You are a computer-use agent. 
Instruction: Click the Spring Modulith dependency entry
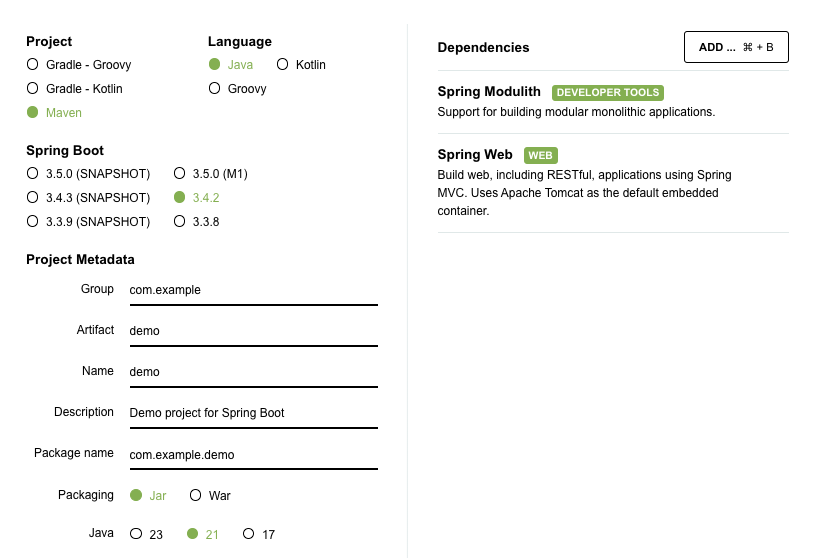[613, 102]
